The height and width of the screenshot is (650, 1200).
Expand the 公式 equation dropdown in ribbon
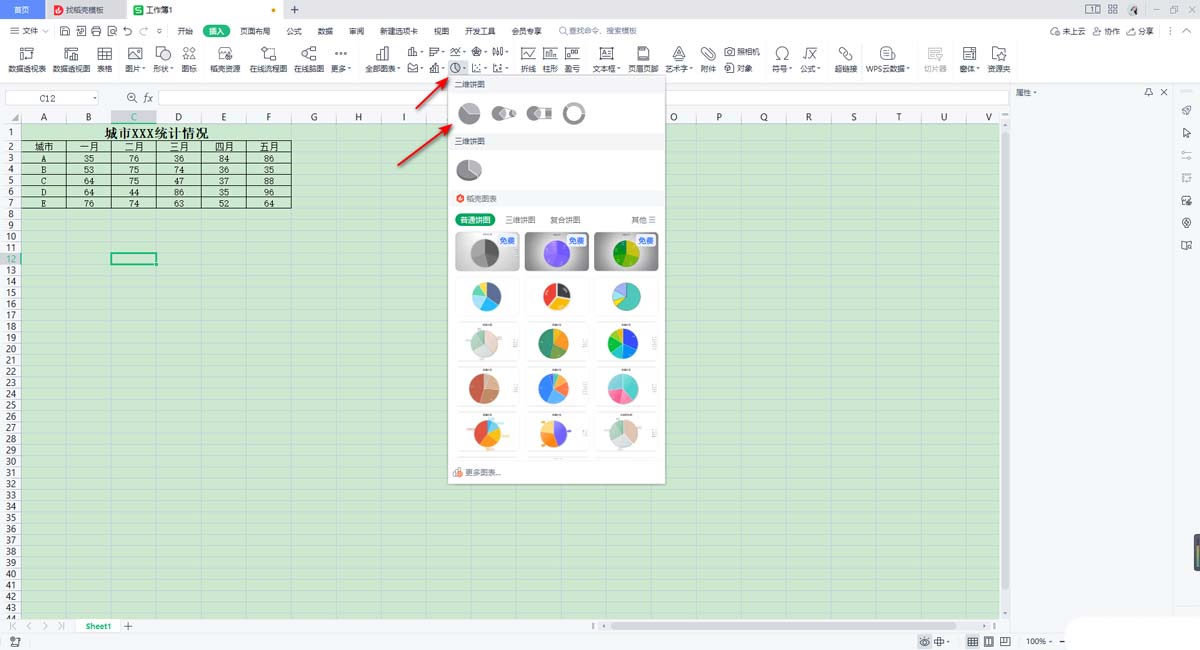pos(810,60)
